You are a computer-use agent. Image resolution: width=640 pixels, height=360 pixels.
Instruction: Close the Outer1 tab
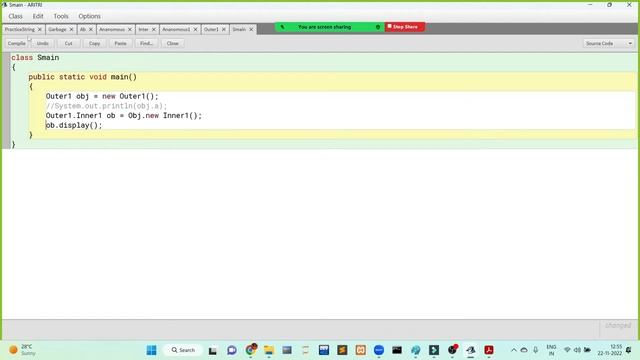click(x=223, y=29)
